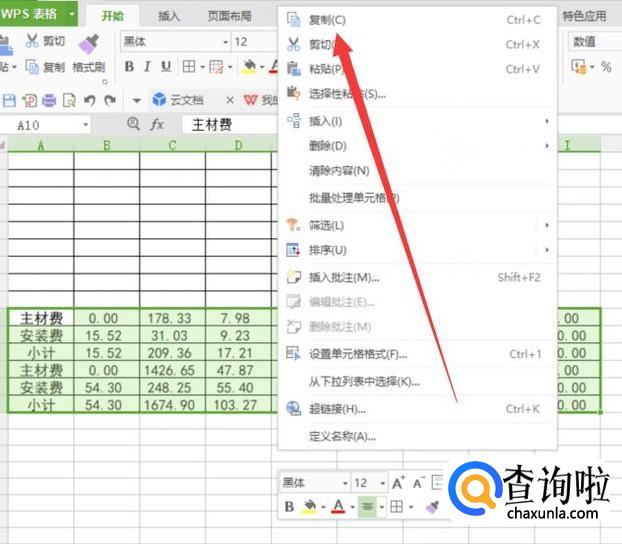Open the Name Box dropdown showing A10

tap(86, 125)
